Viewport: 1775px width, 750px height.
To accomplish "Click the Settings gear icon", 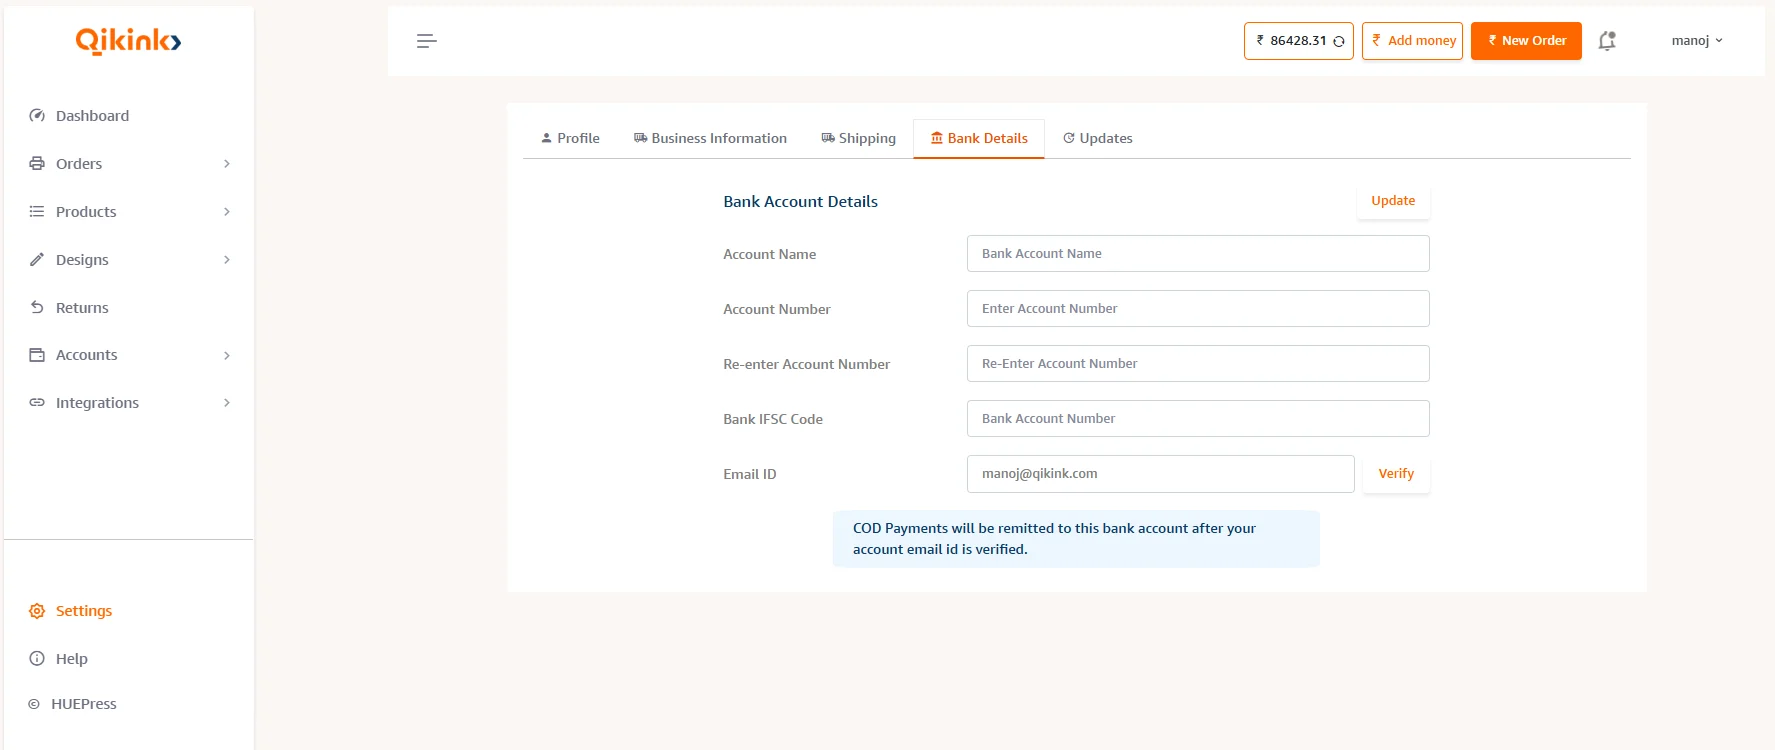I will pos(37,611).
